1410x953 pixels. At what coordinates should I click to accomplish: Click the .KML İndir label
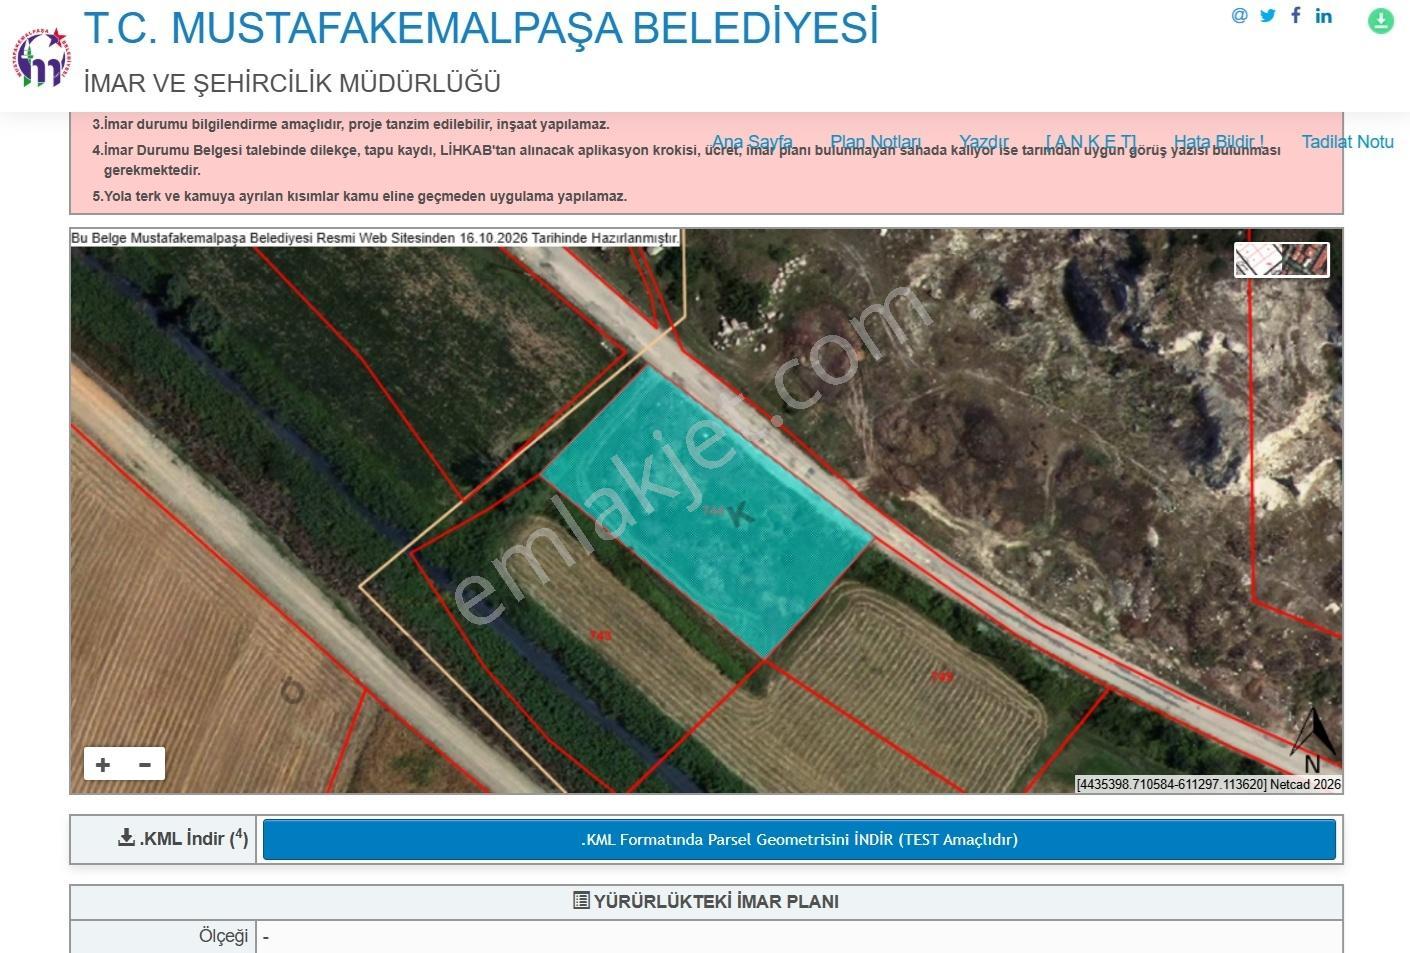click(x=183, y=838)
